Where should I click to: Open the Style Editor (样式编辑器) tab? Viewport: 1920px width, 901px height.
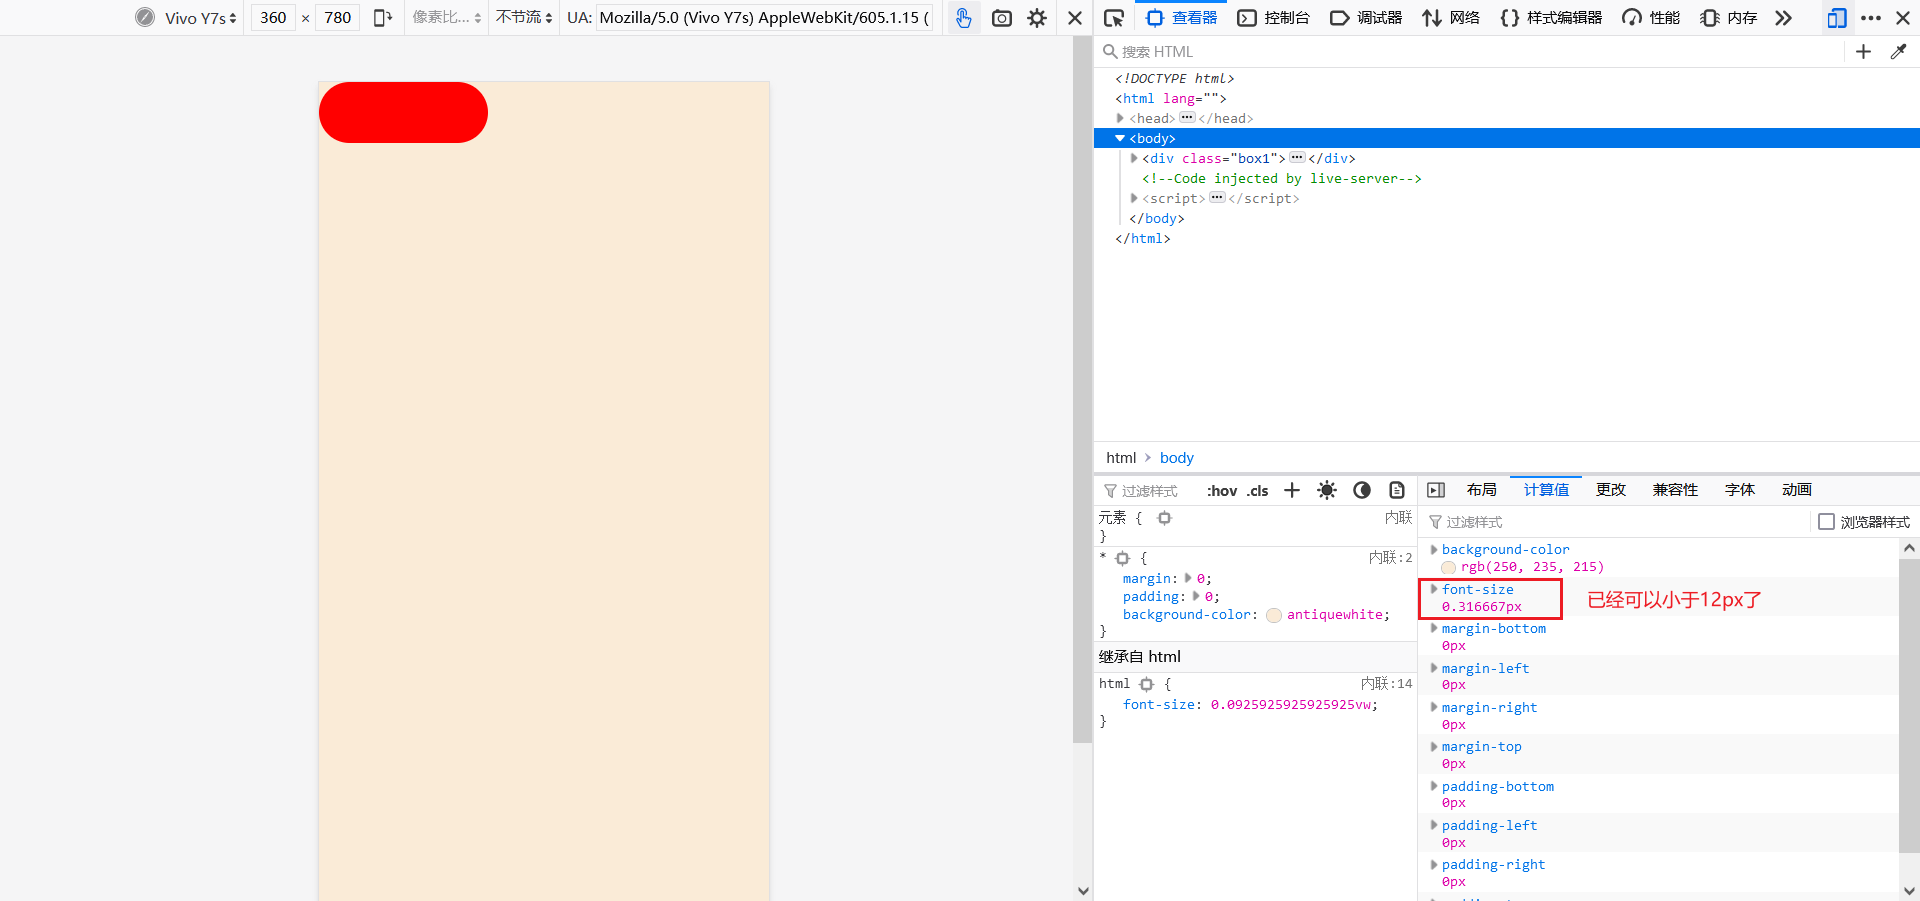(x=1551, y=18)
